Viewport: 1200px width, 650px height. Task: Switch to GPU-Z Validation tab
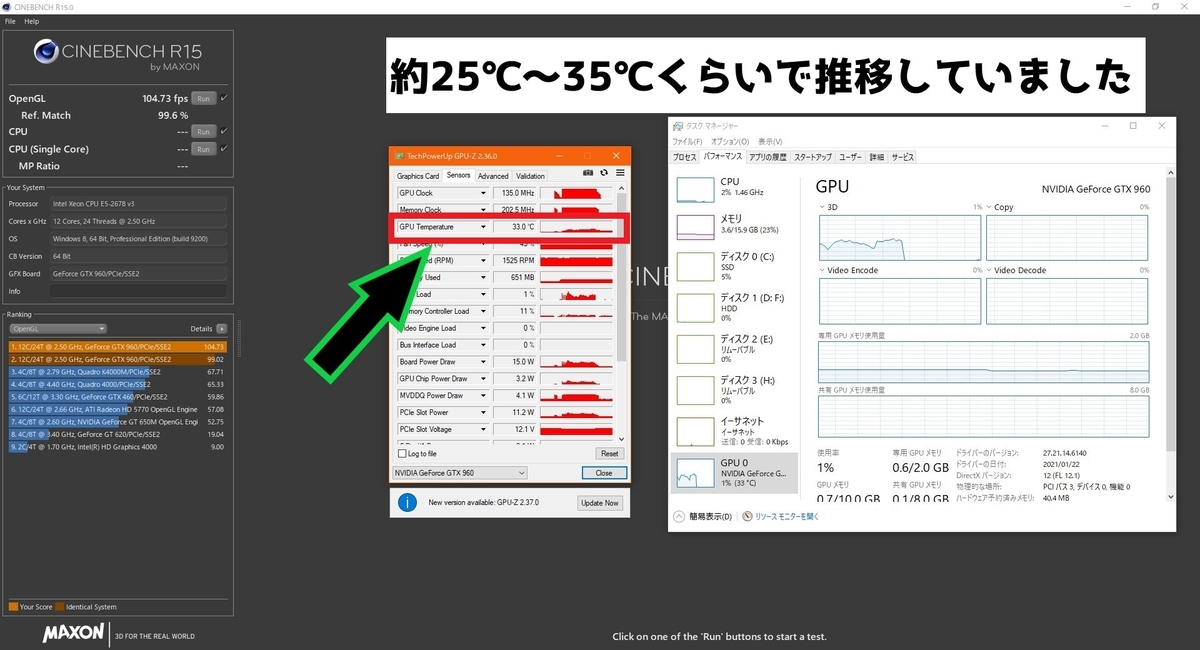(x=530, y=176)
